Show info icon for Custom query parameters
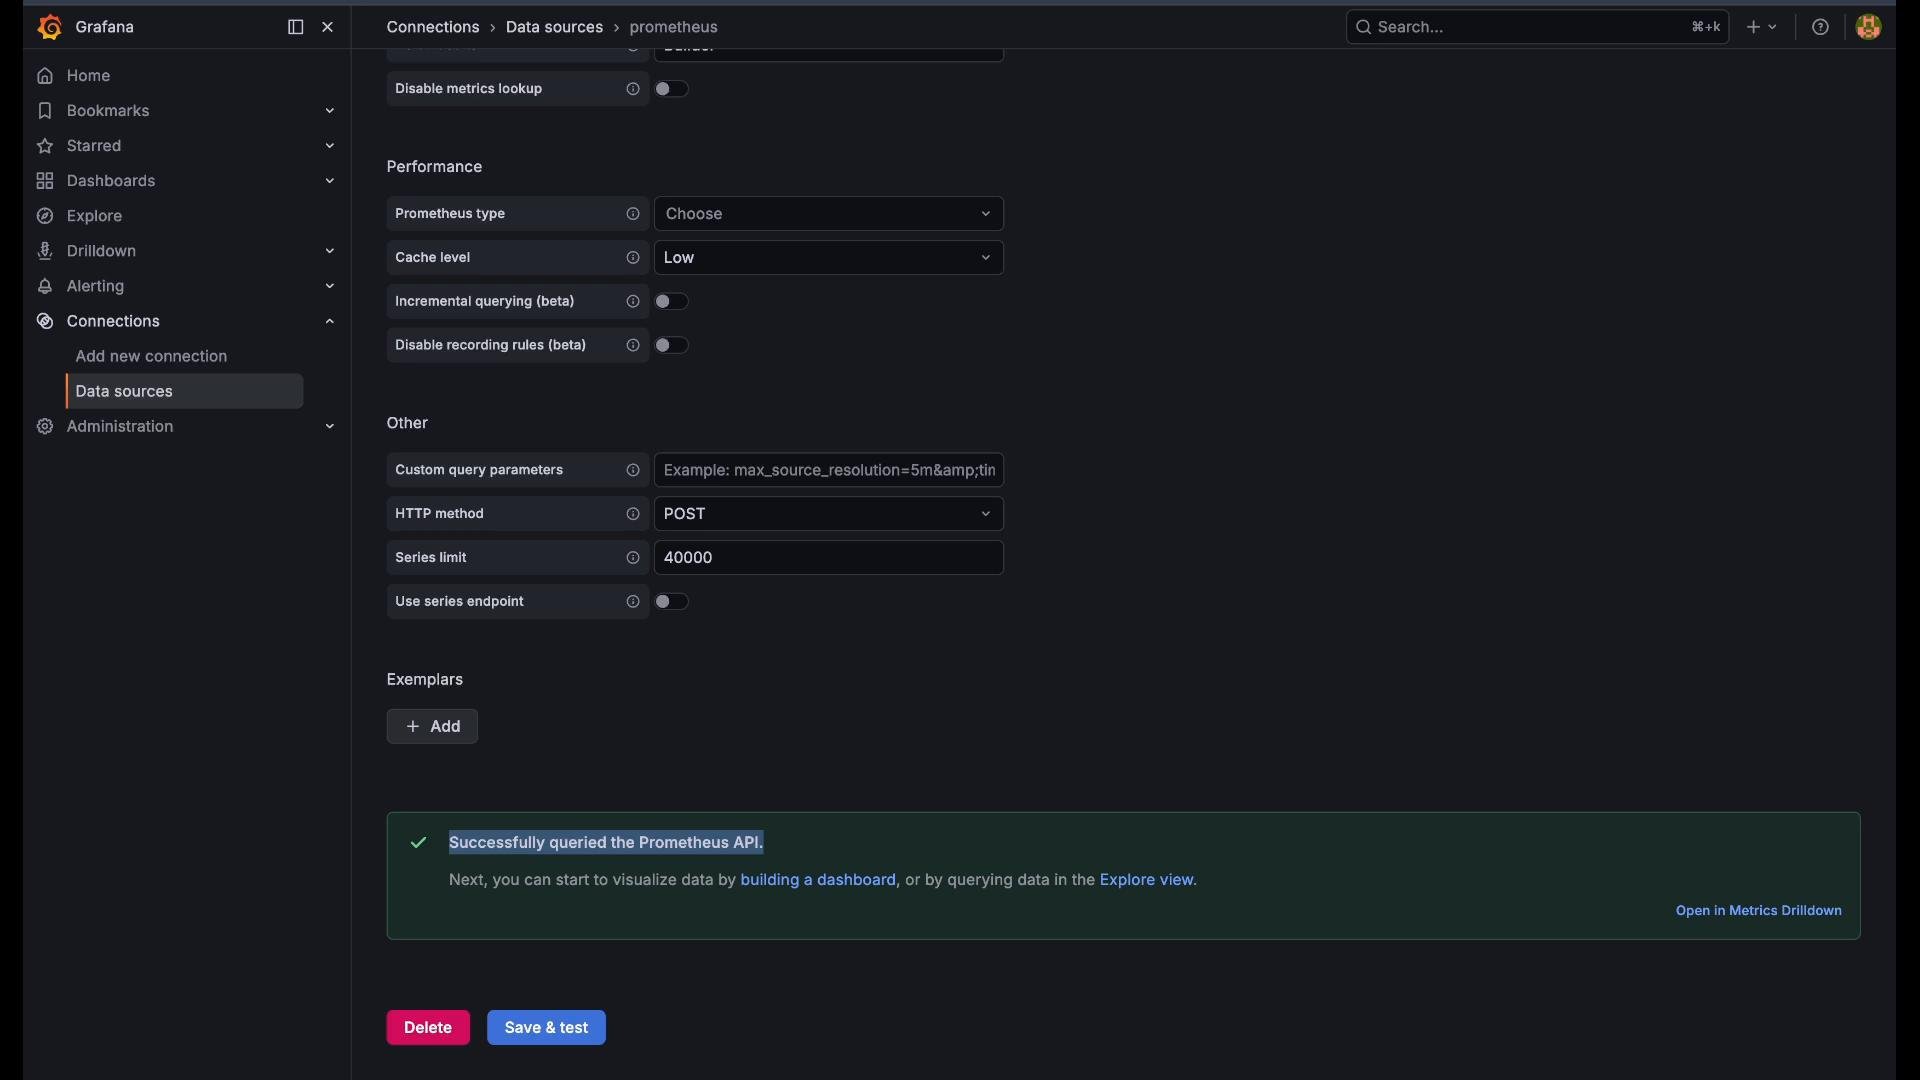 click(633, 470)
